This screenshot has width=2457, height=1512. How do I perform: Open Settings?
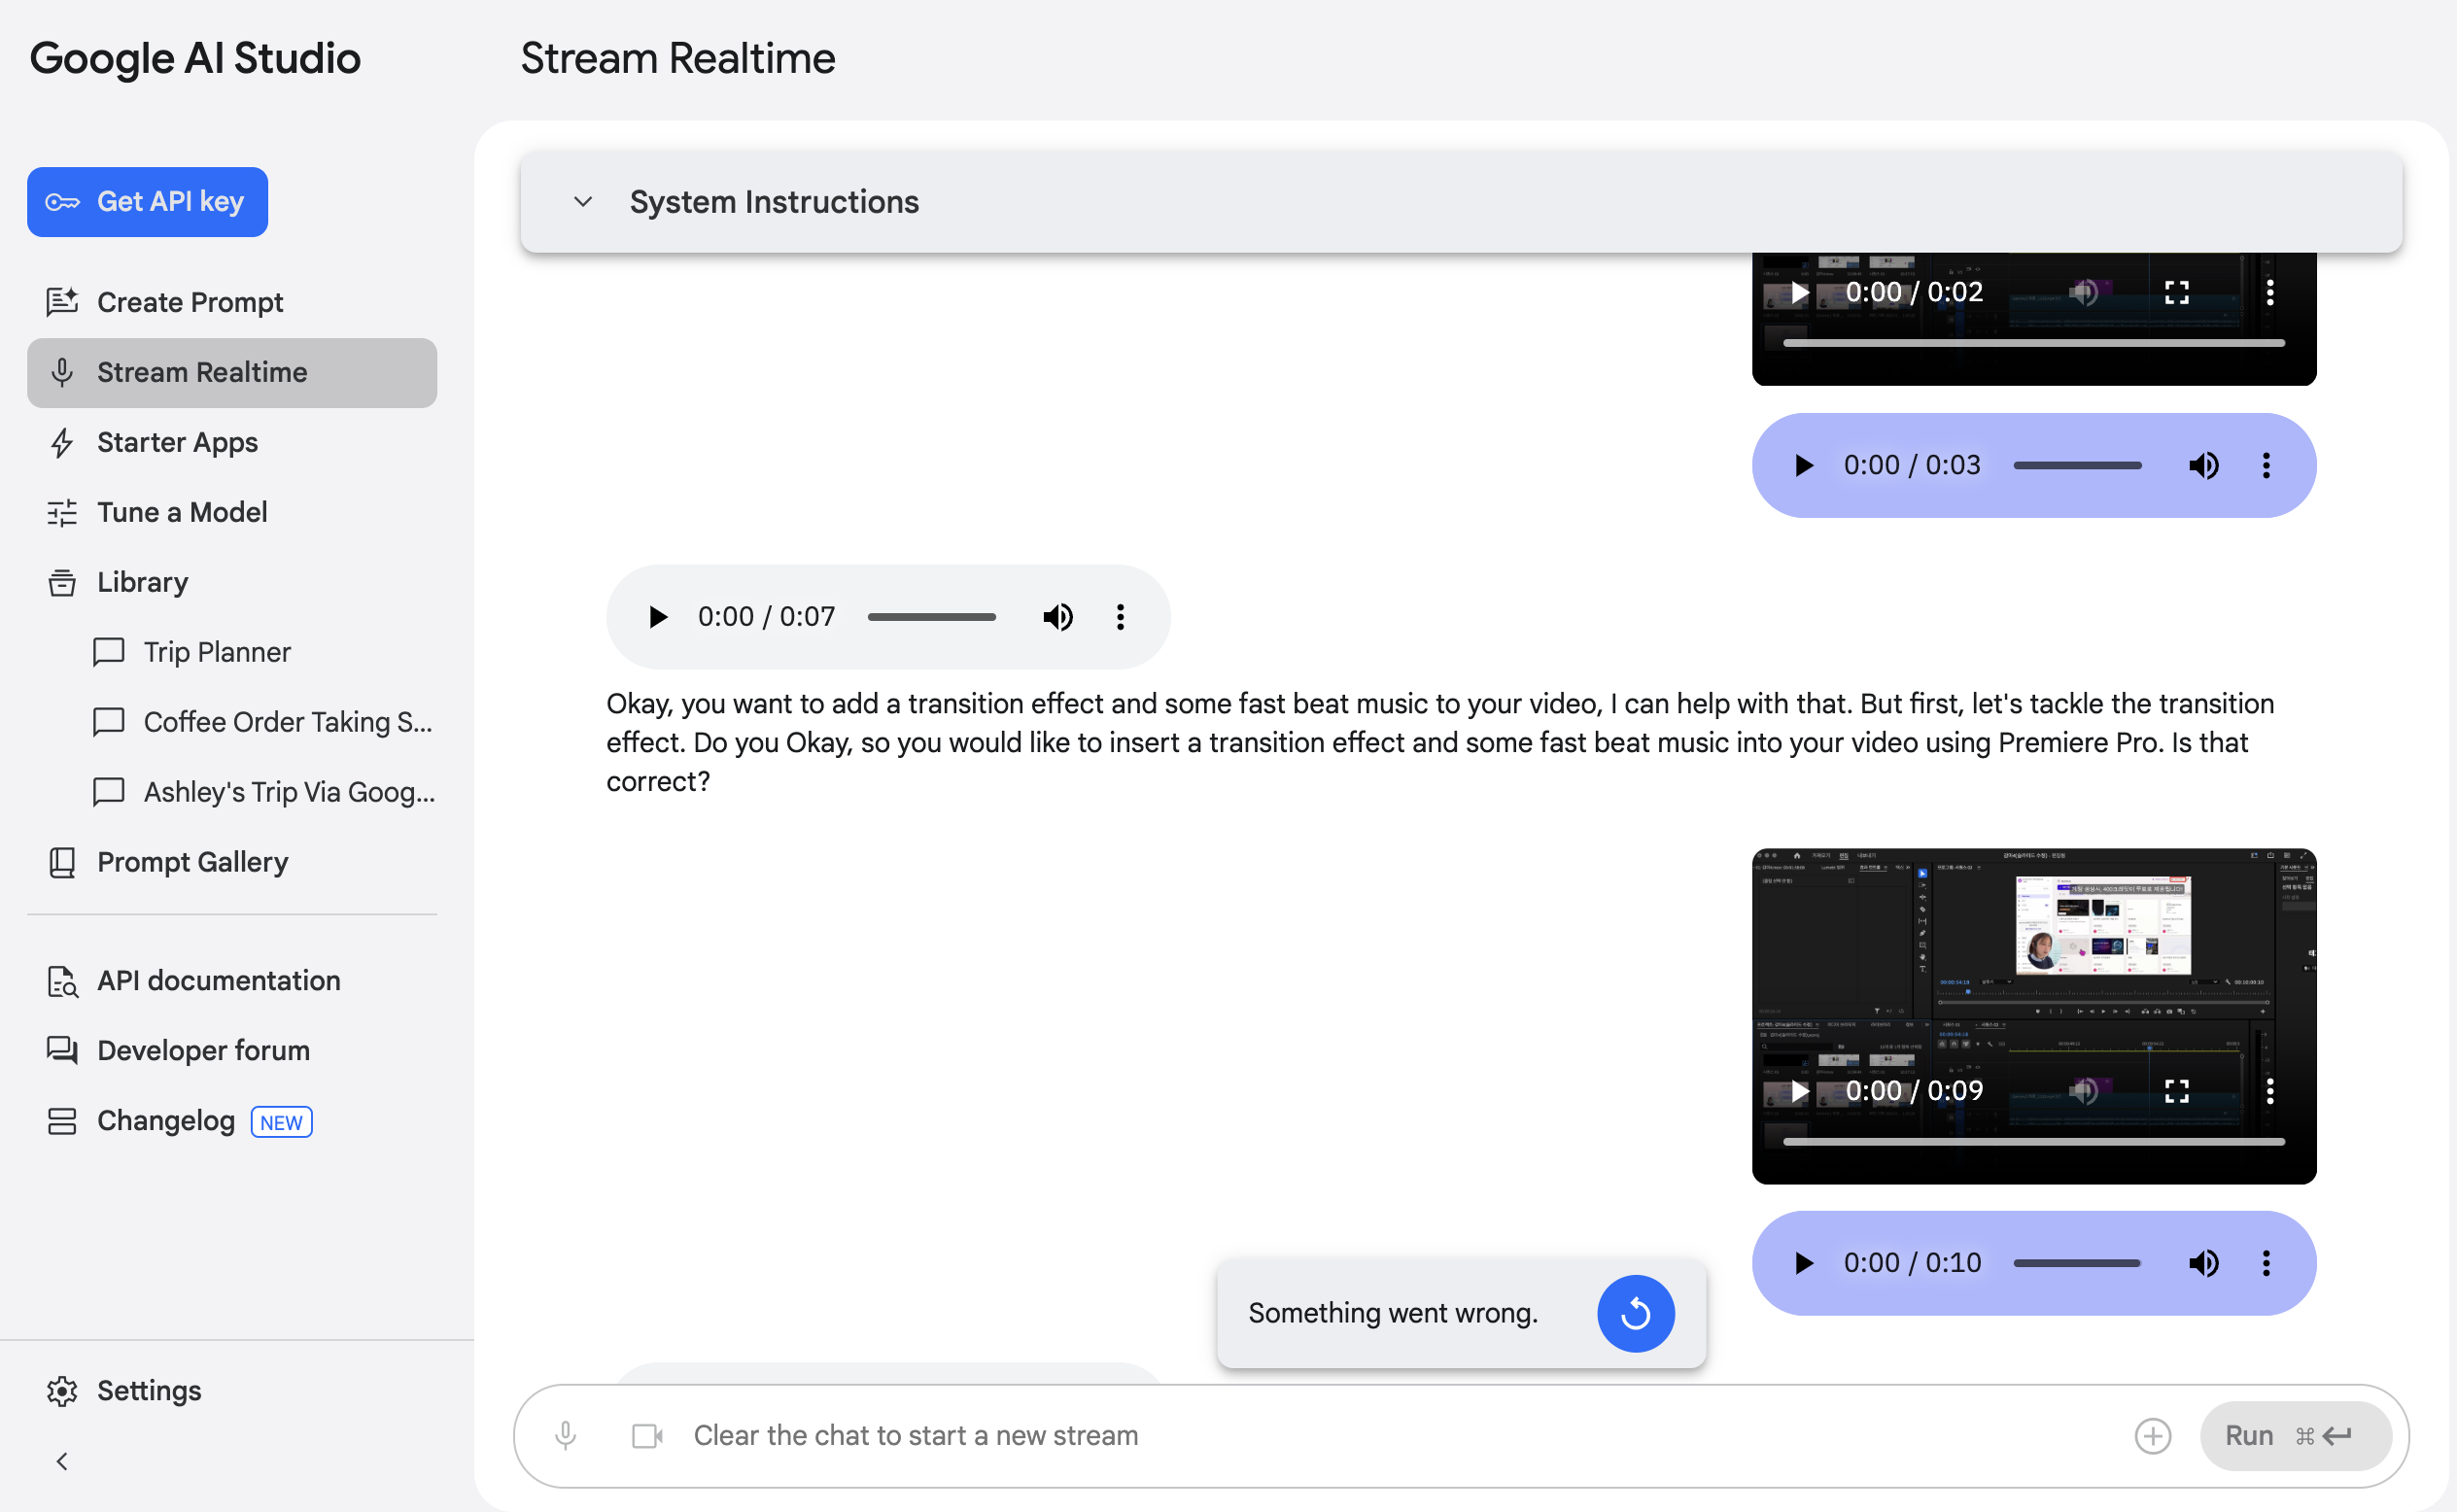(x=124, y=1390)
